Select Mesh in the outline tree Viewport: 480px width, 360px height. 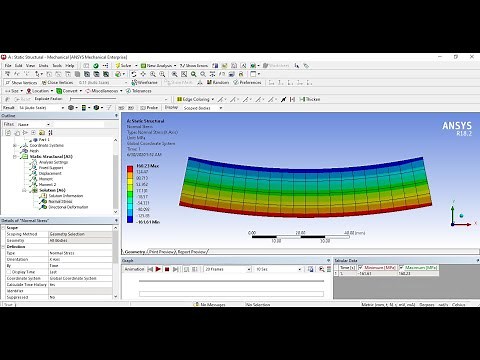[x=34, y=151]
